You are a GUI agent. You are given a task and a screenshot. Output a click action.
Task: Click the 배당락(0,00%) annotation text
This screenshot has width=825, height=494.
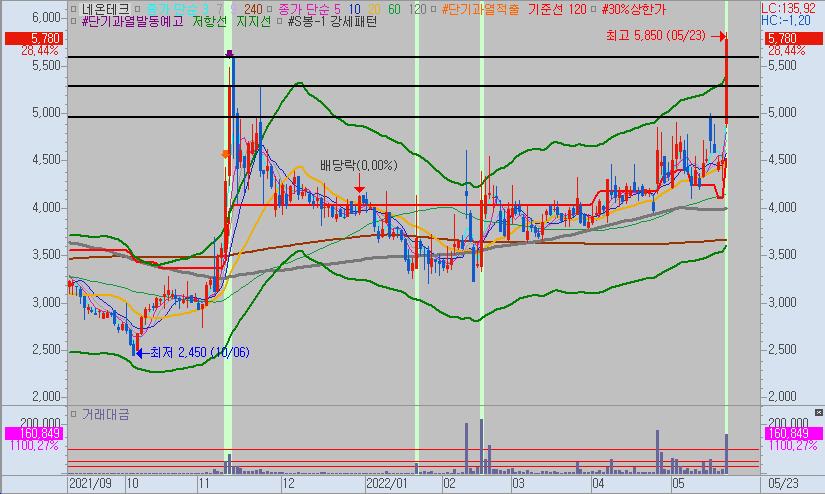point(359,166)
